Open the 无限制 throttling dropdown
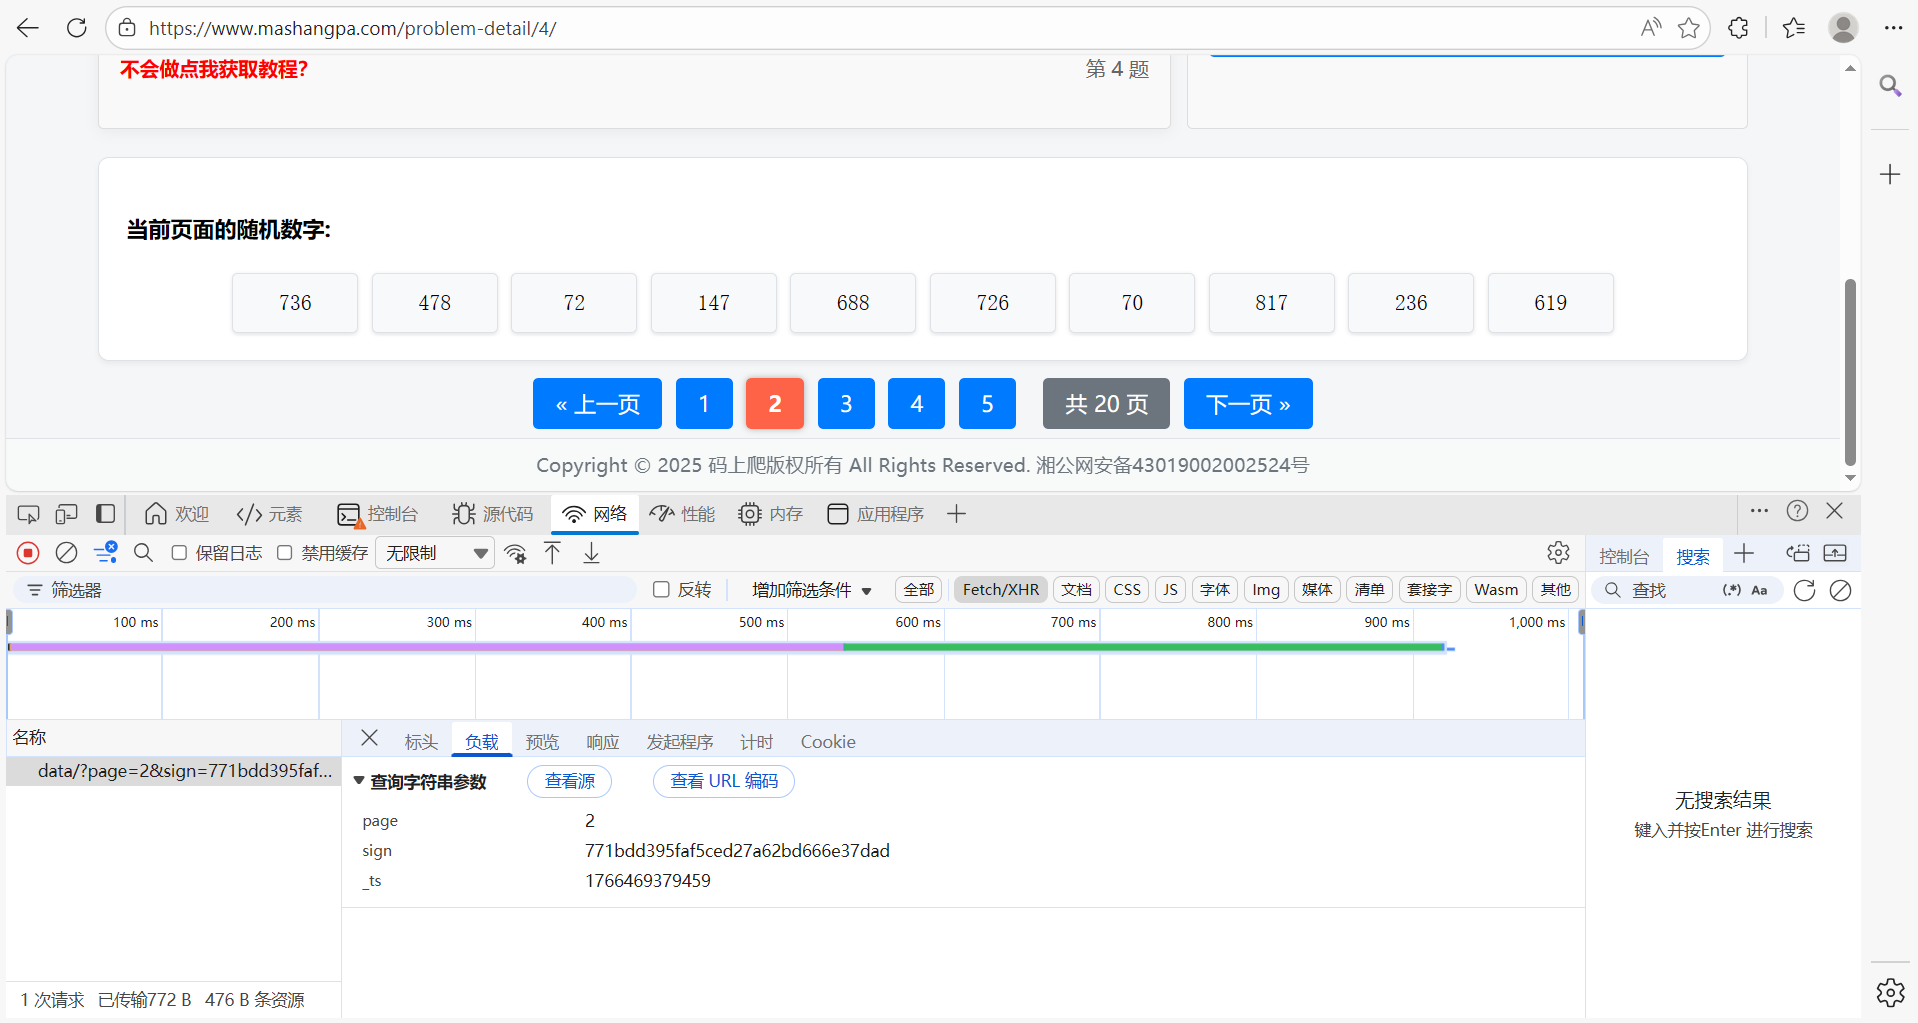The image size is (1918, 1023). pos(434,552)
